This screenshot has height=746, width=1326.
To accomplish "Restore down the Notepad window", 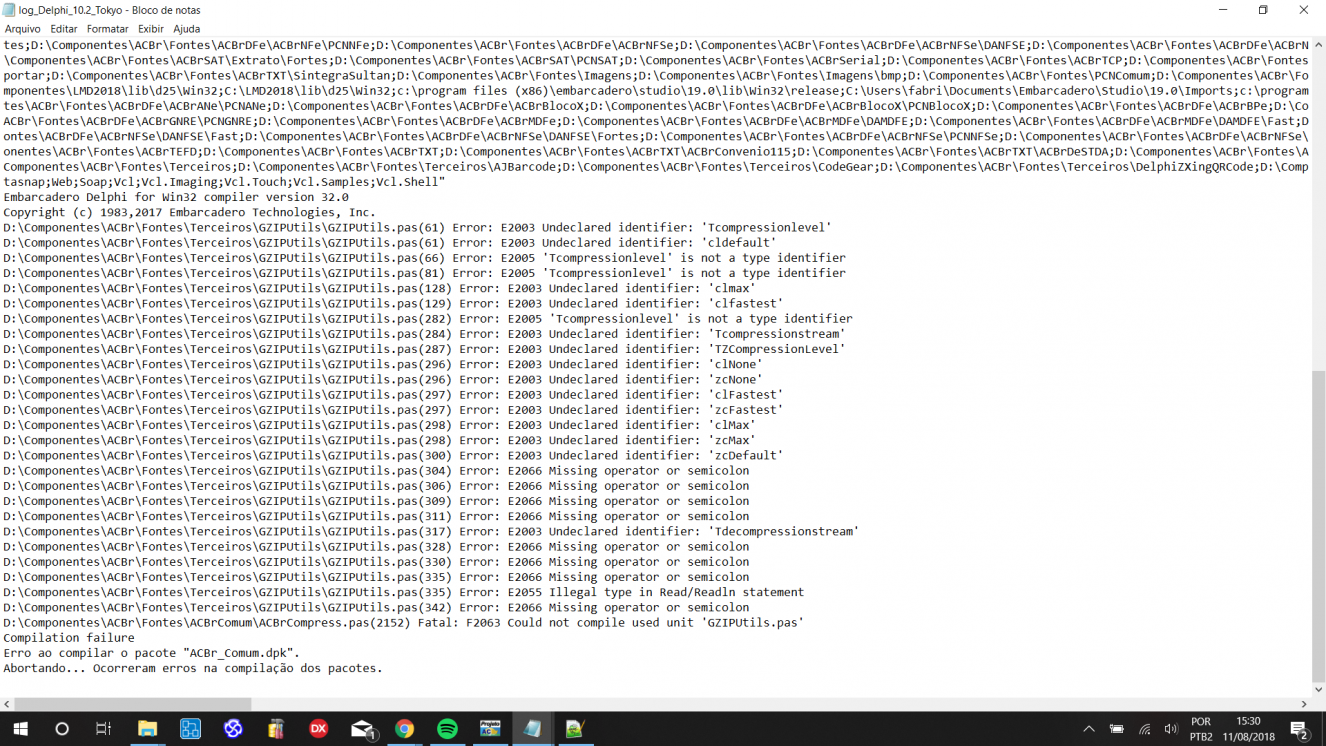I will pos(1263,10).
